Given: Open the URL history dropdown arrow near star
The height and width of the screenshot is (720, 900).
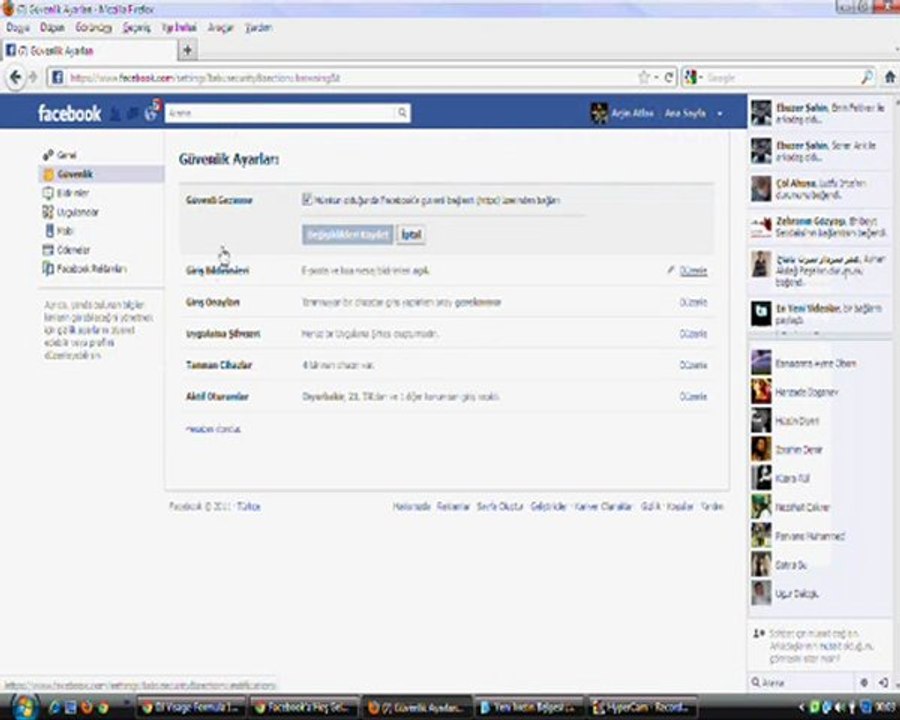Looking at the screenshot, I should (x=656, y=78).
